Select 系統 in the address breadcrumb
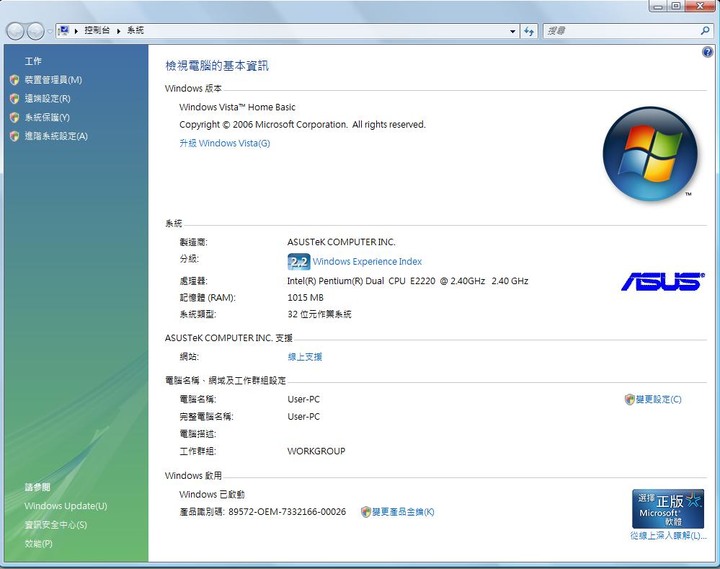Screen dimensions: 720x569 (x=135, y=30)
